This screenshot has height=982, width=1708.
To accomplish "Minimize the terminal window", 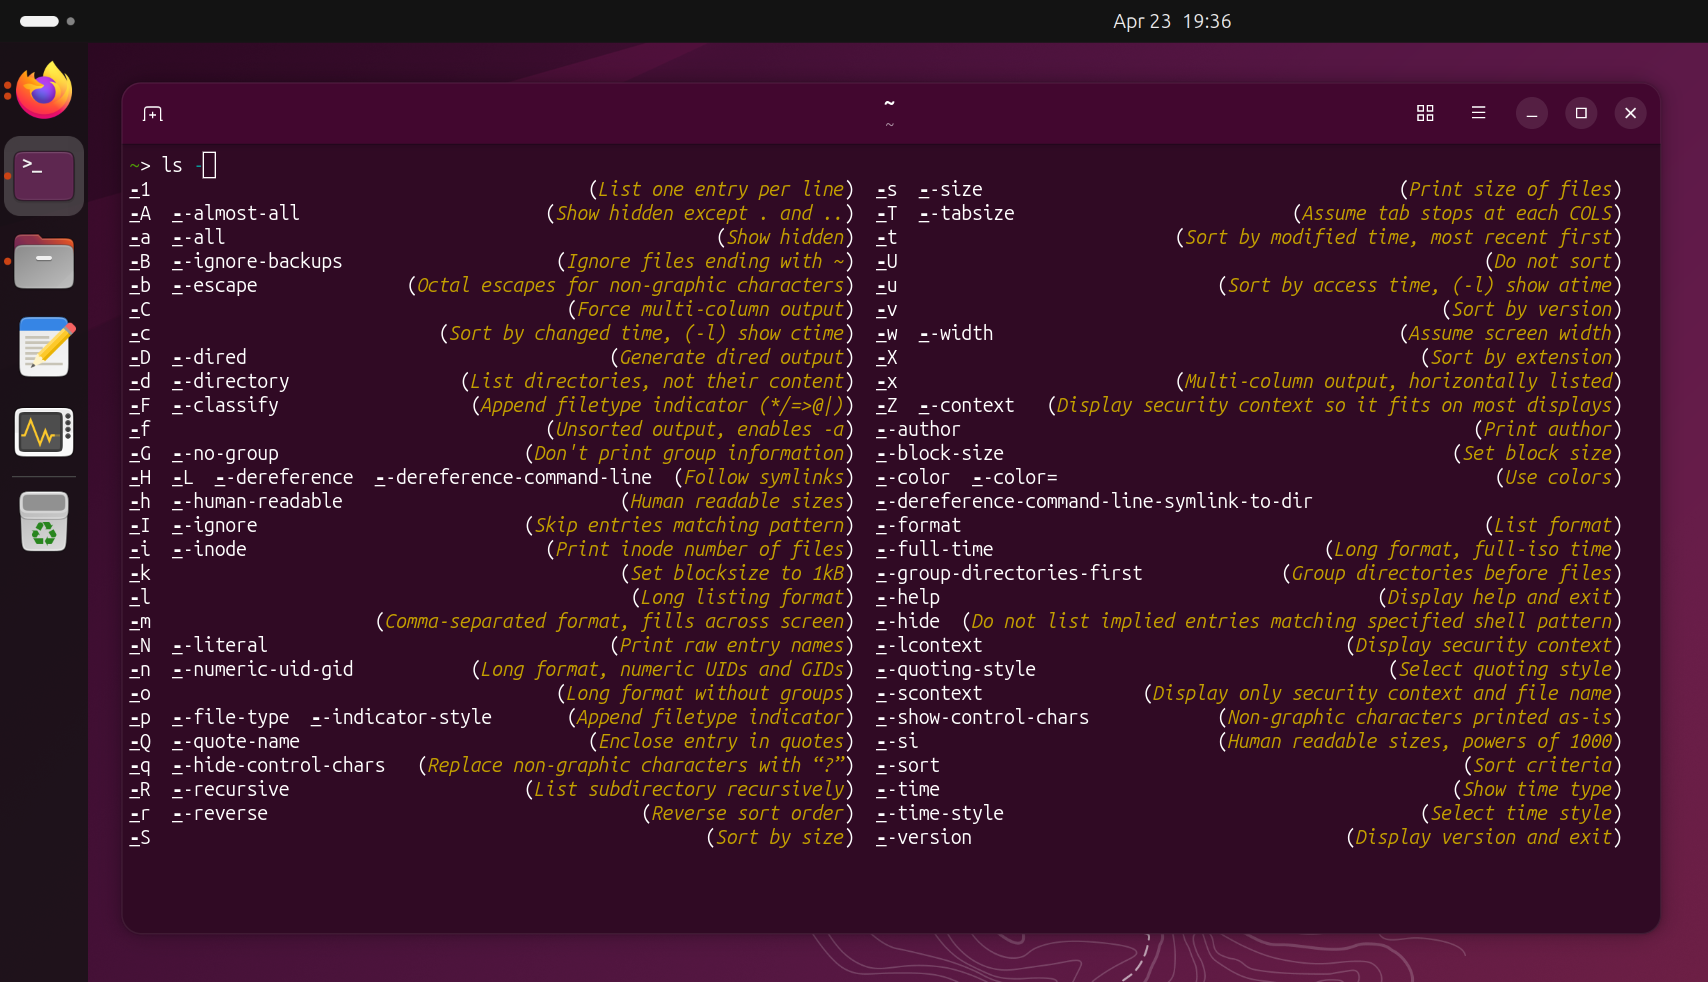I will click(1531, 113).
